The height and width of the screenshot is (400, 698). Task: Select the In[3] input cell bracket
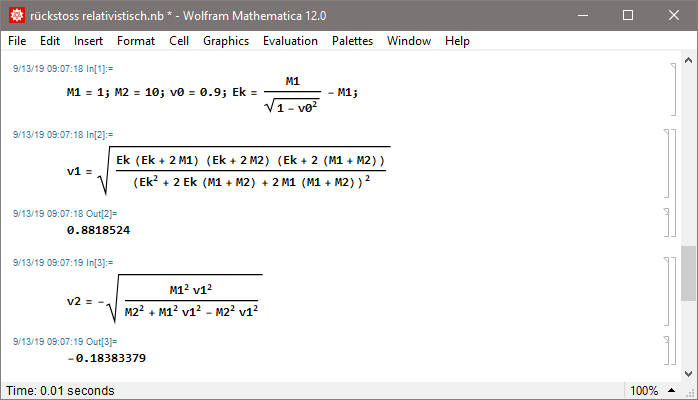[666, 294]
